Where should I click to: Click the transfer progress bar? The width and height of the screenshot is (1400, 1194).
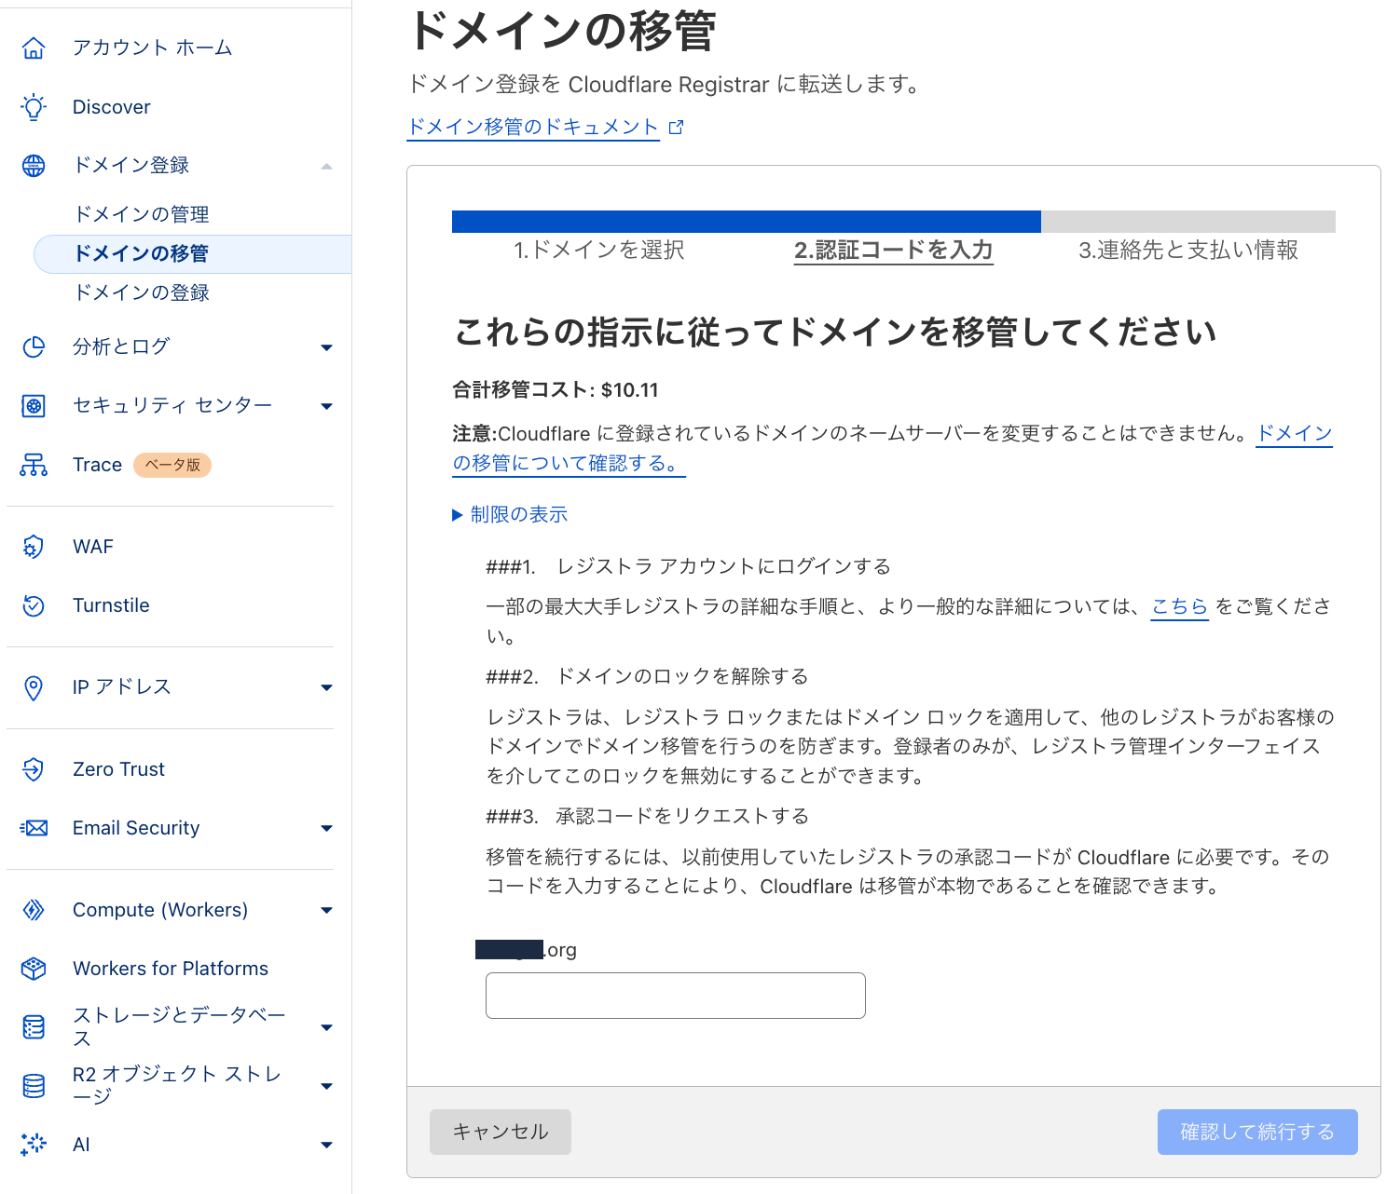893,222
